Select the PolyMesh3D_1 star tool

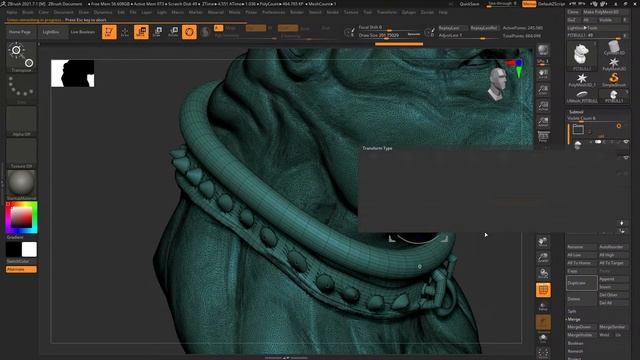coord(582,80)
